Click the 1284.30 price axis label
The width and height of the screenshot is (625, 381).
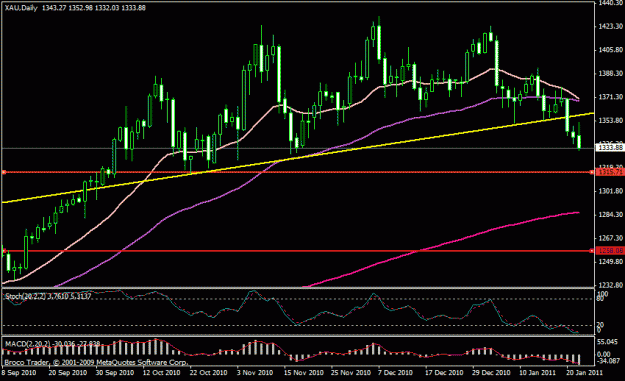click(x=610, y=215)
